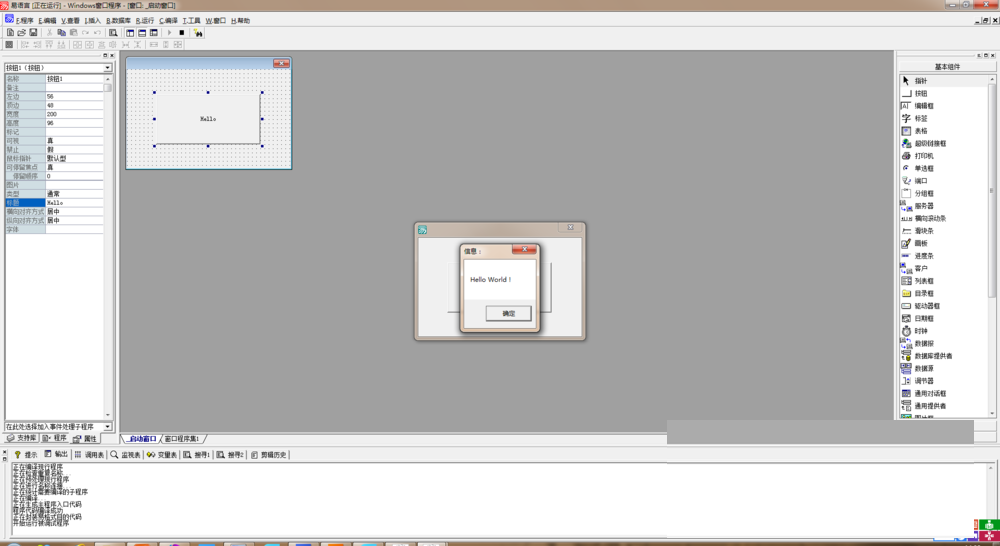The height and width of the screenshot is (546, 1000).
Task: Open the 剪辑历史 tab in bottom panel
Action: 269,455
